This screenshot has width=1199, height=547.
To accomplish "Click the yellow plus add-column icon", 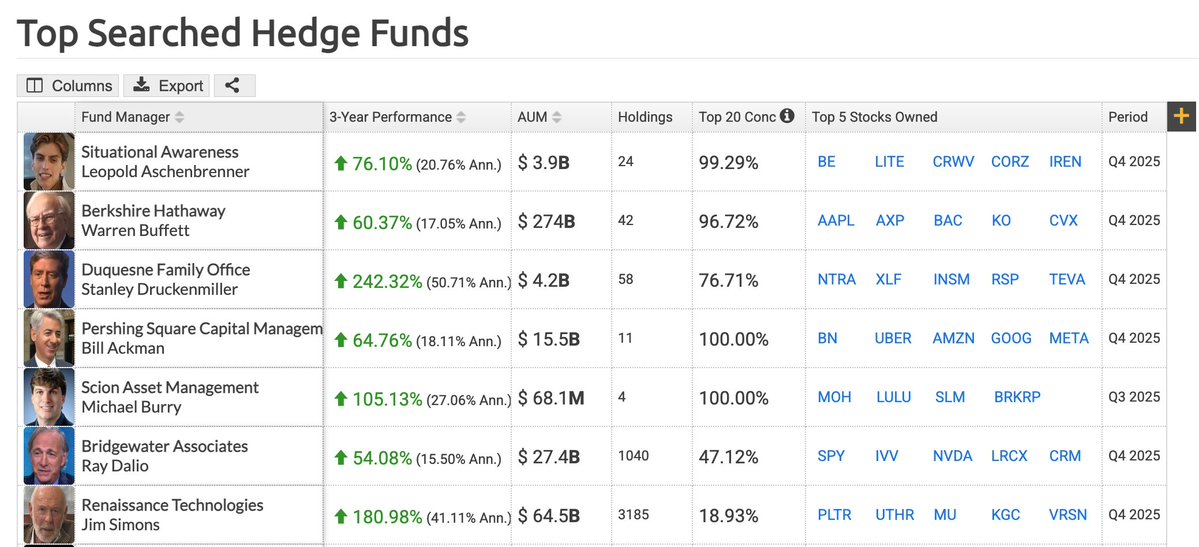I will tap(1181, 116).
